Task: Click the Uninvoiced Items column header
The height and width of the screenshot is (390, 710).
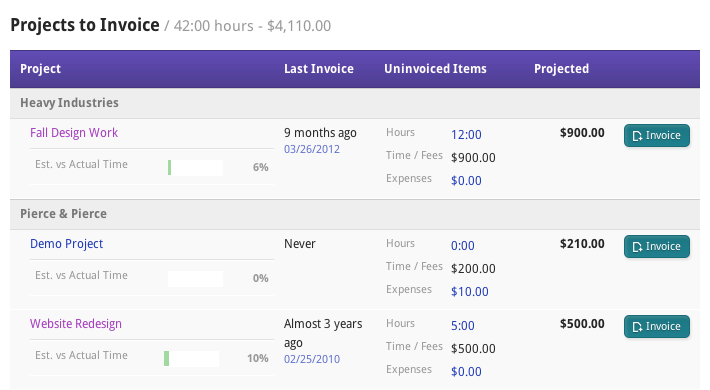Action: tap(435, 69)
